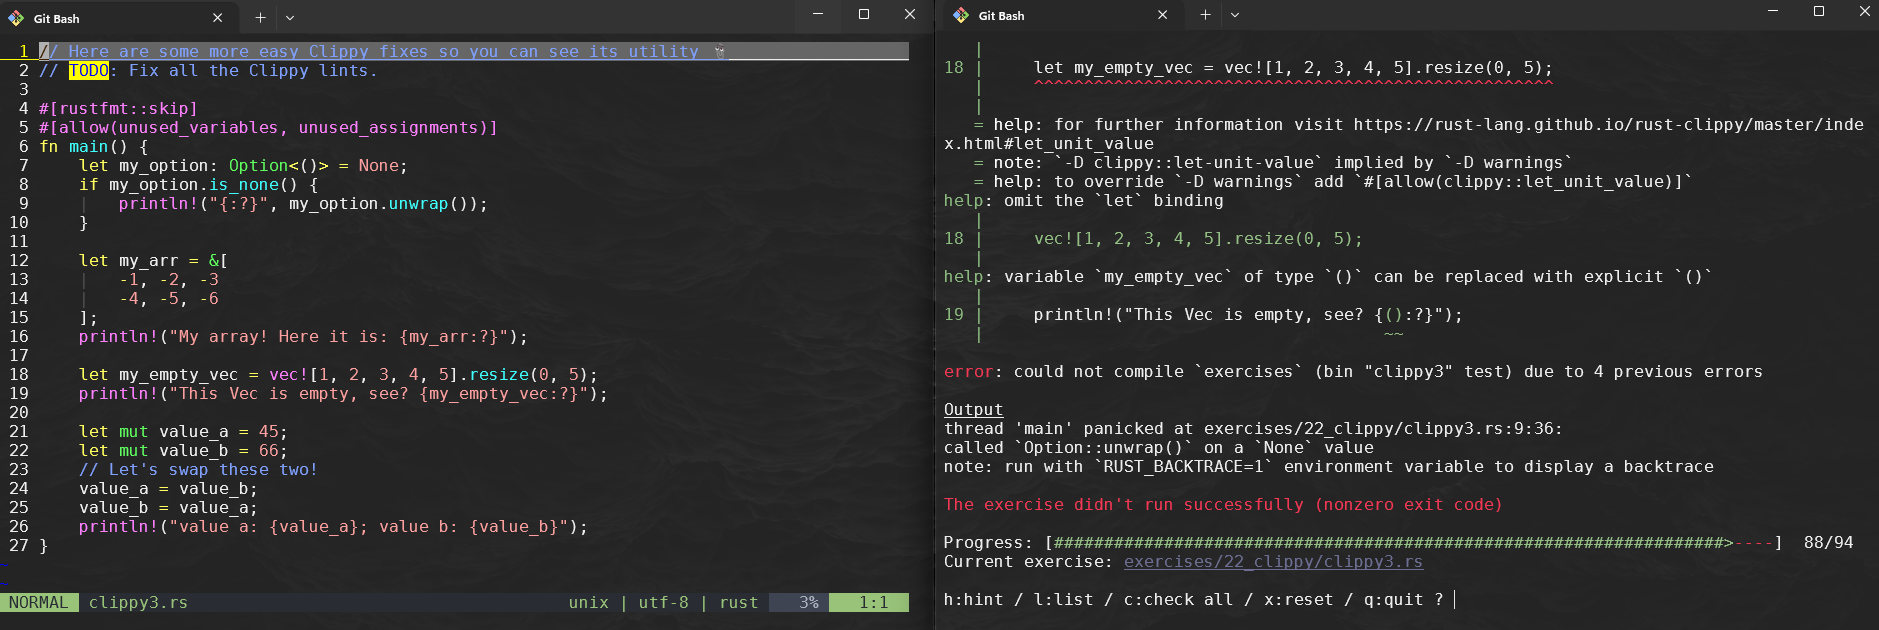The width and height of the screenshot is (1879, 630).
Task: Open a new tab in the right terminal window
Action: [x=1205, y=15]
